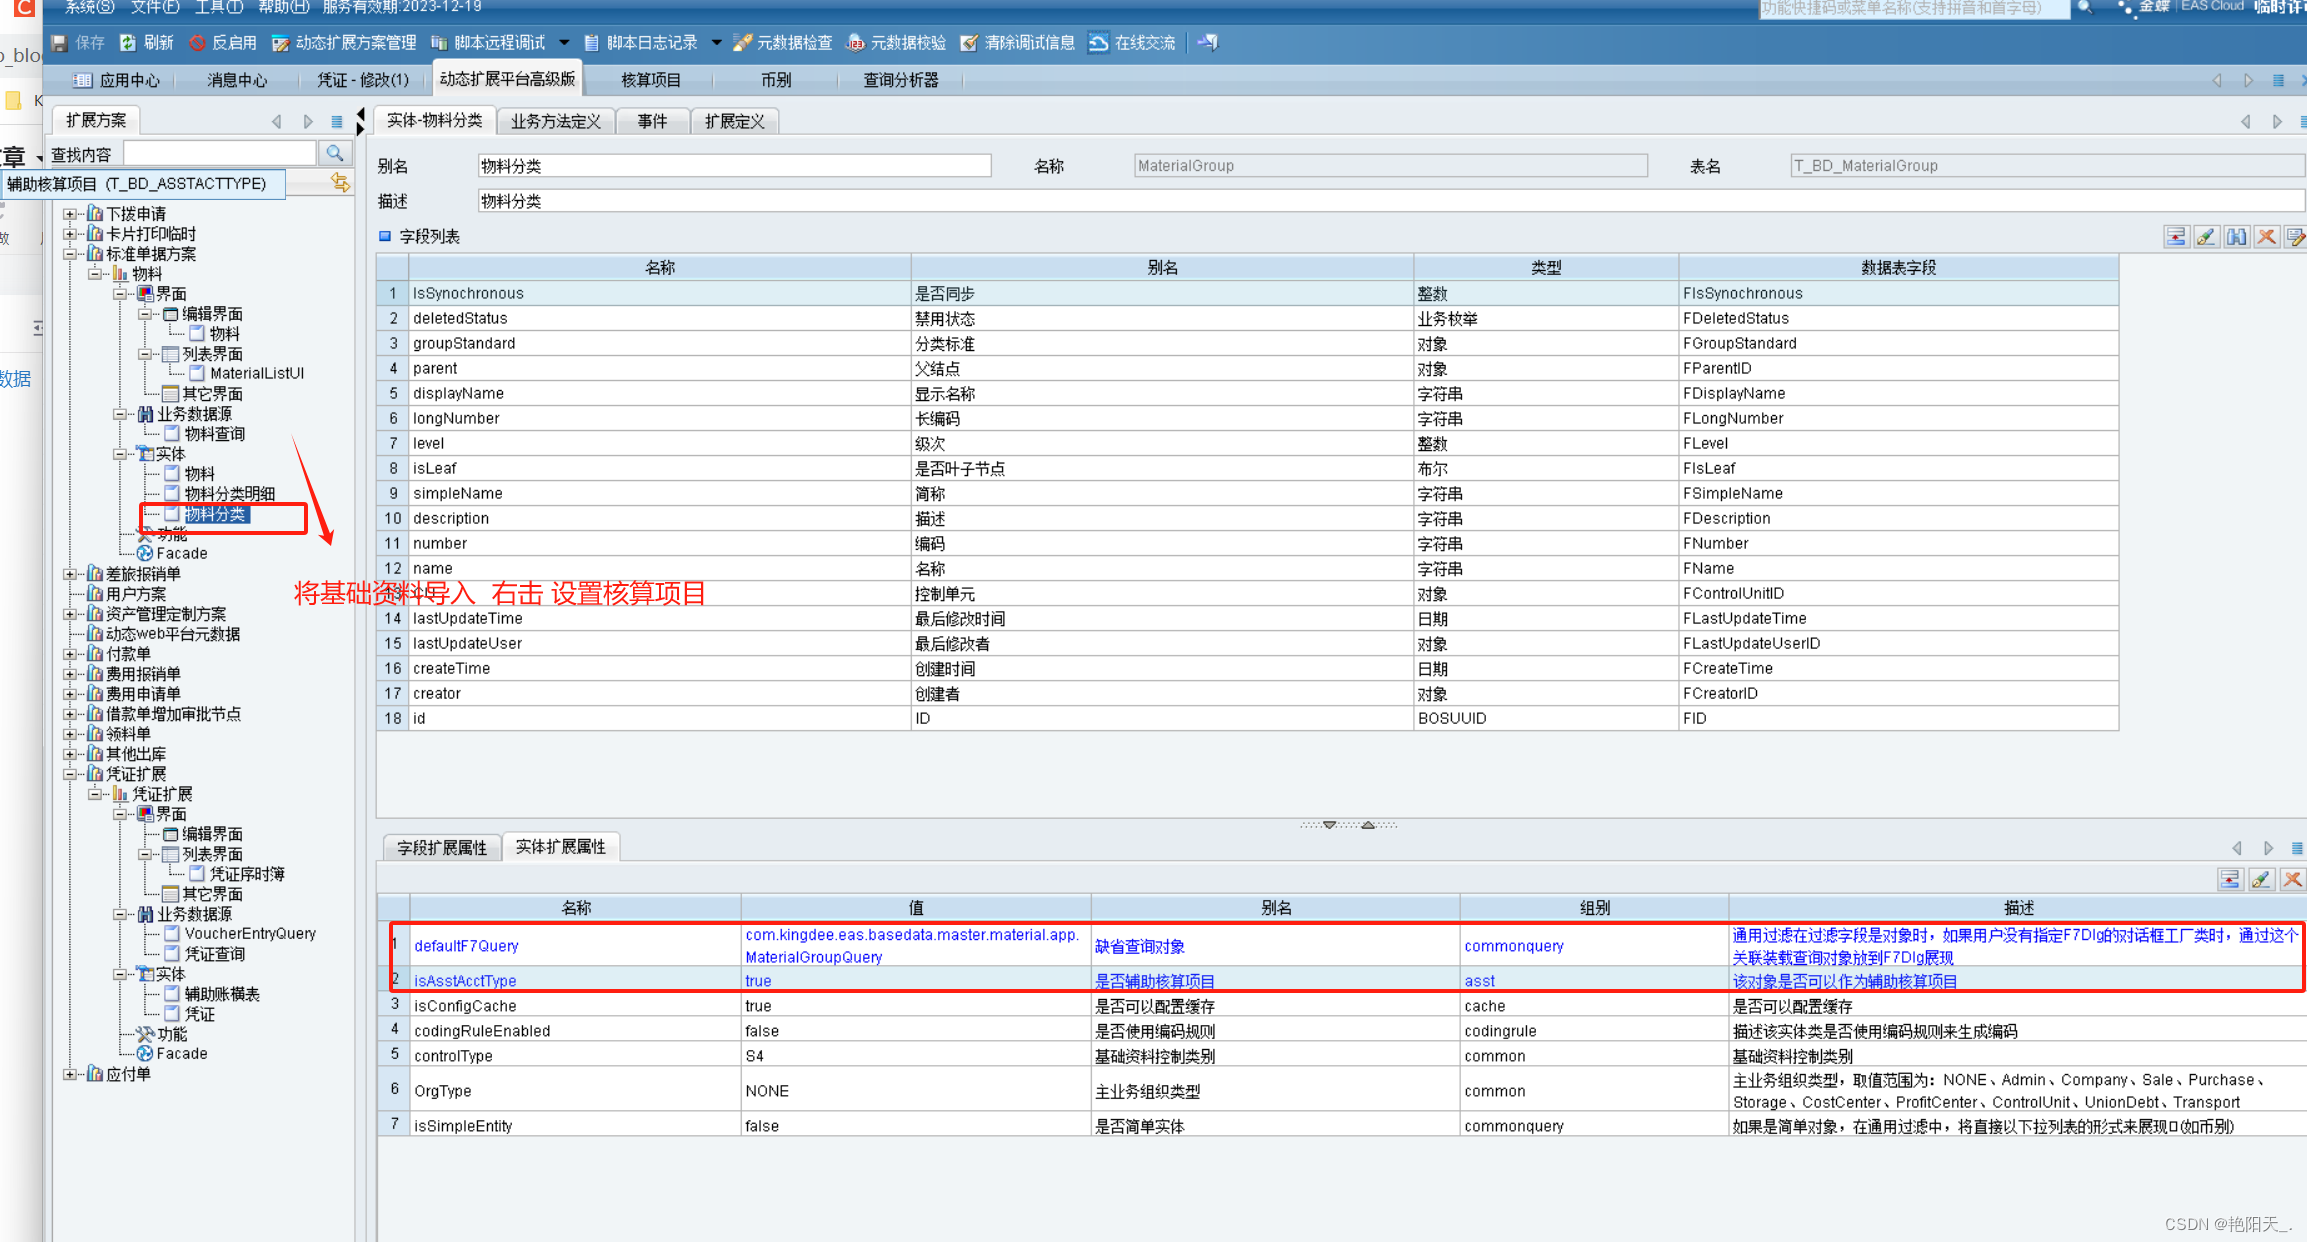Click the 数据表字段 column header
Image resolution: width=2307 pixels, height=1242 pixels.
(1898, 267)
